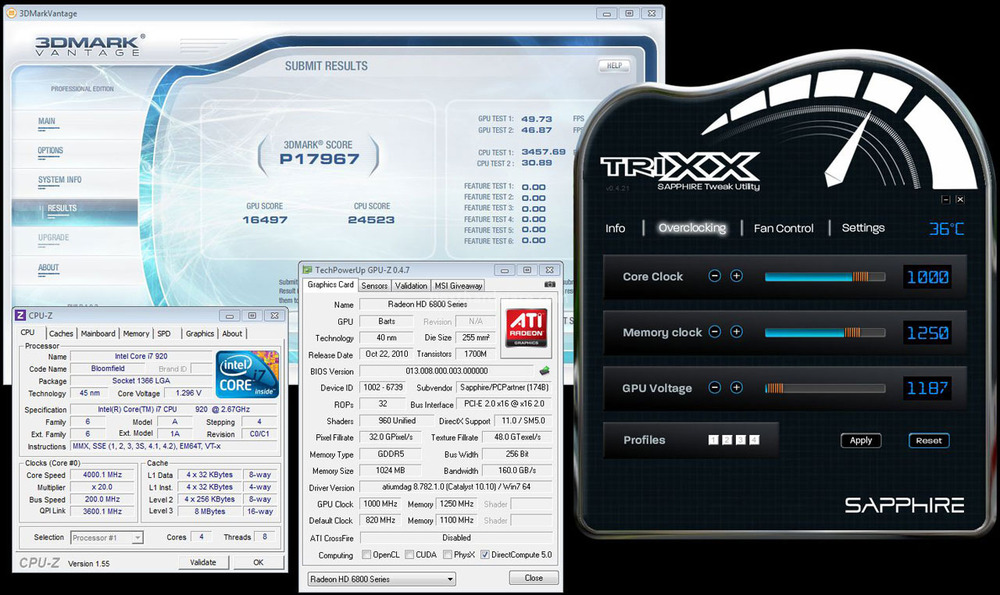Select TRIXX profile slot 2
The image size is (1000, 595).
coord(727,440)
